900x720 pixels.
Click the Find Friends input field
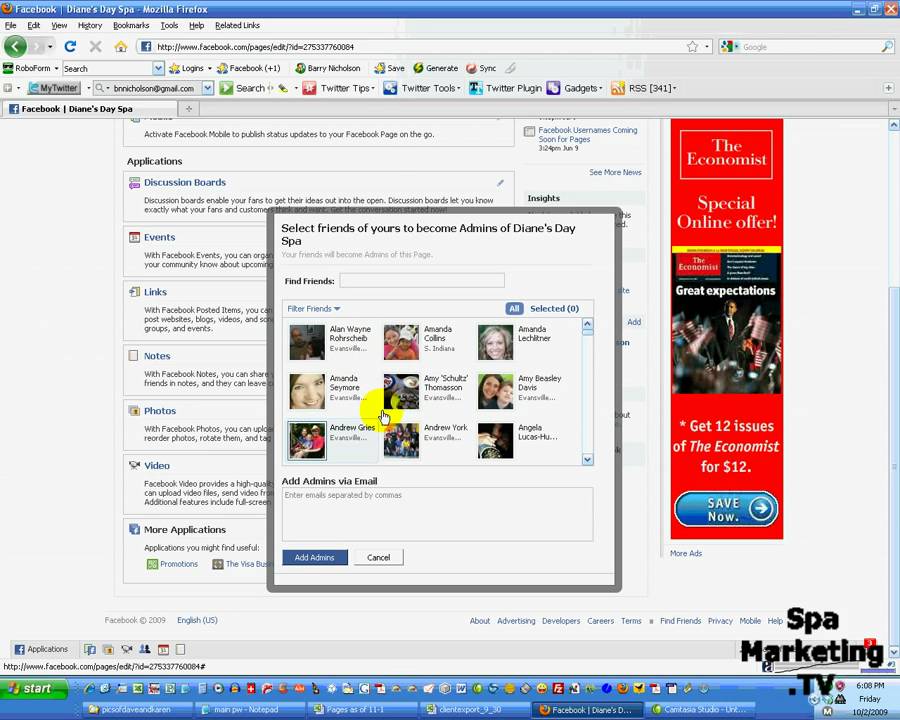tap(422, 280)
